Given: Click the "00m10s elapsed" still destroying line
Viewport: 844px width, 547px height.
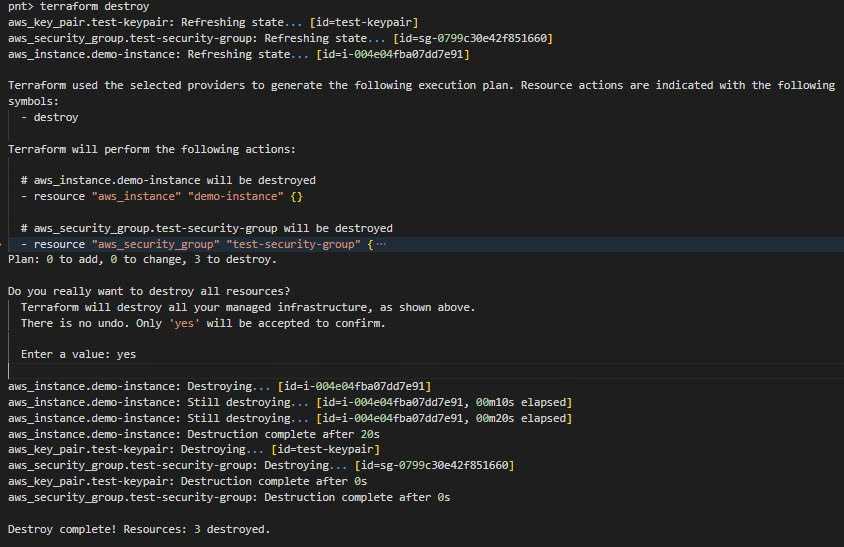Looking at the screenshot, I should (x=290, y=402).
